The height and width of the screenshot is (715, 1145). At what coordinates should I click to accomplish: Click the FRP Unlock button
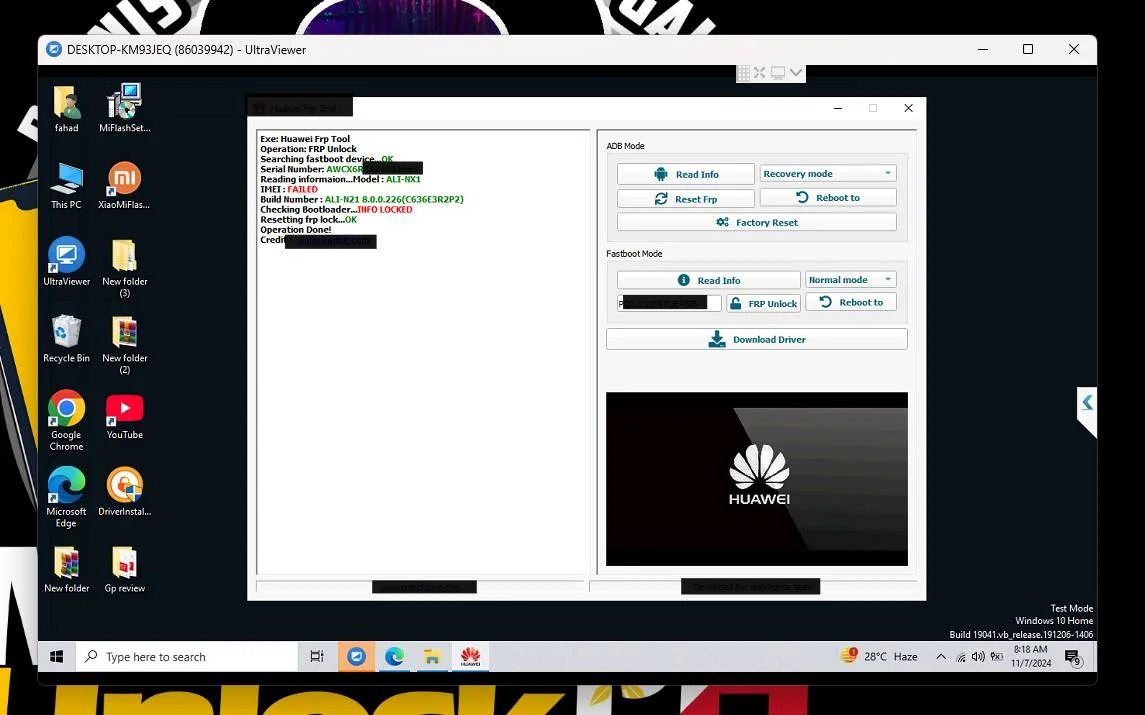pos(764,303)
